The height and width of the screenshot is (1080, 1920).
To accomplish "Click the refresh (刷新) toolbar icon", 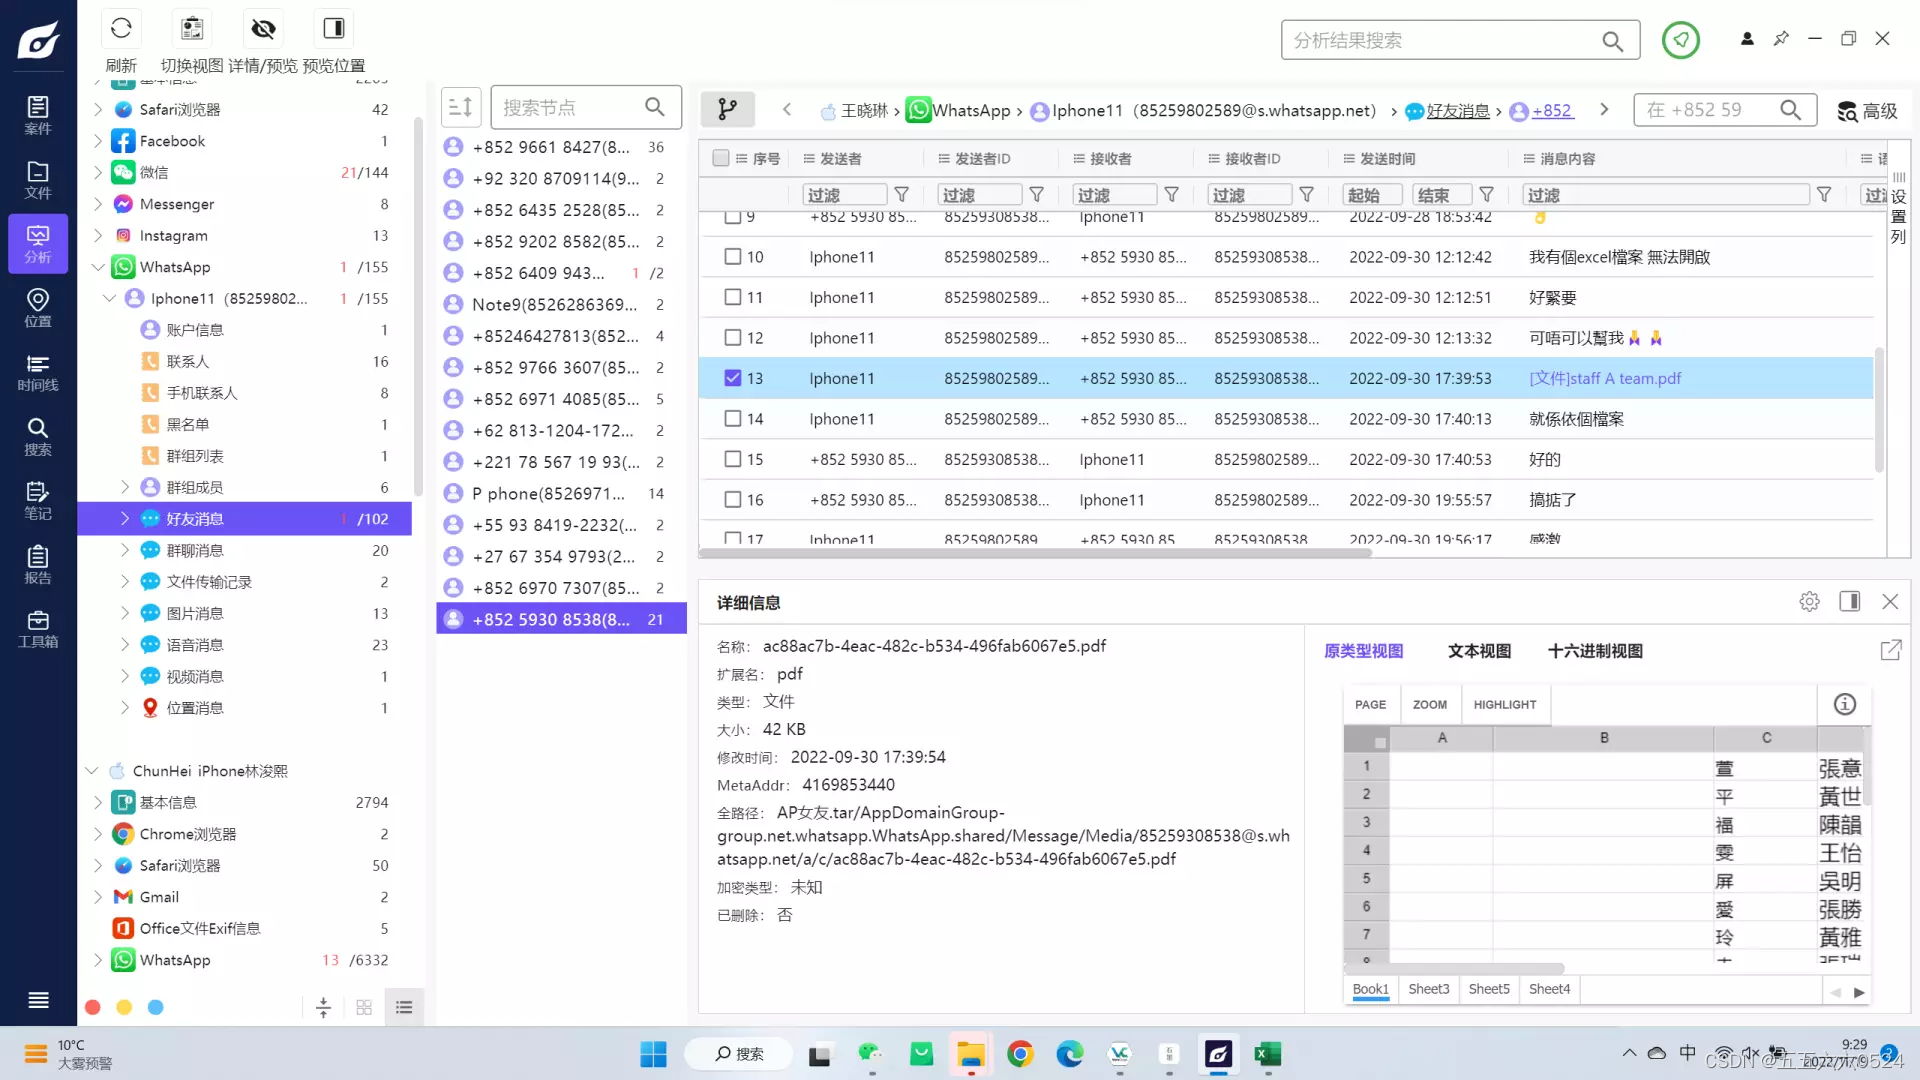I will 121,30.
